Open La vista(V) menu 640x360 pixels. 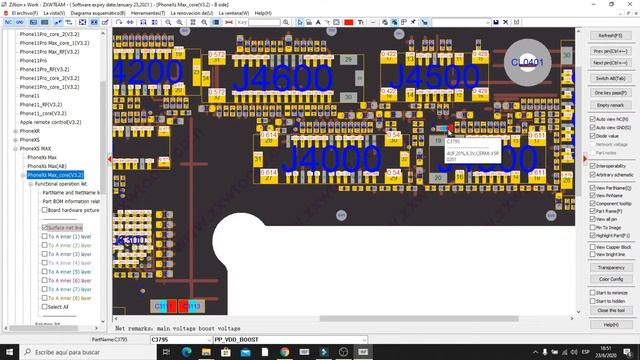[54, 13]
